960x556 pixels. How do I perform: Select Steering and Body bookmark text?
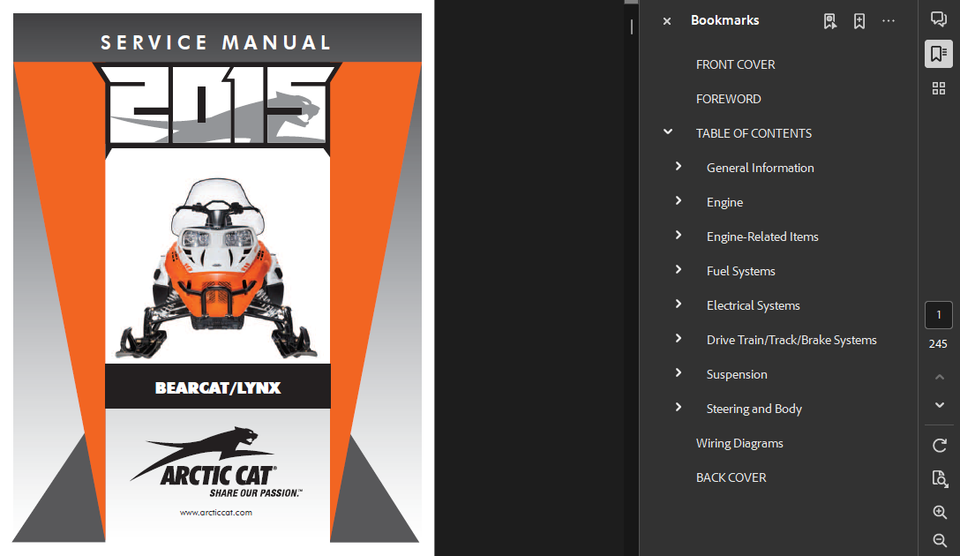click(754, 409)
